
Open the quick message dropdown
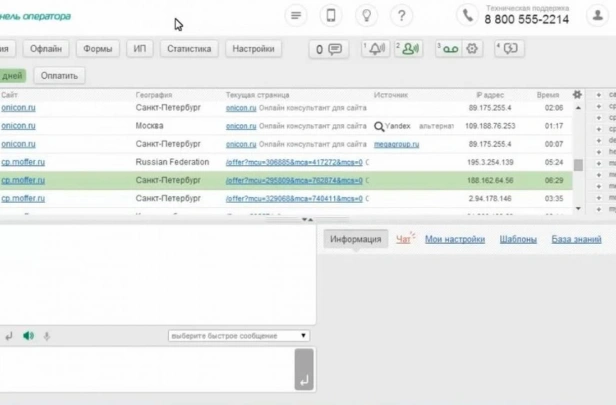tap(239, 336)
